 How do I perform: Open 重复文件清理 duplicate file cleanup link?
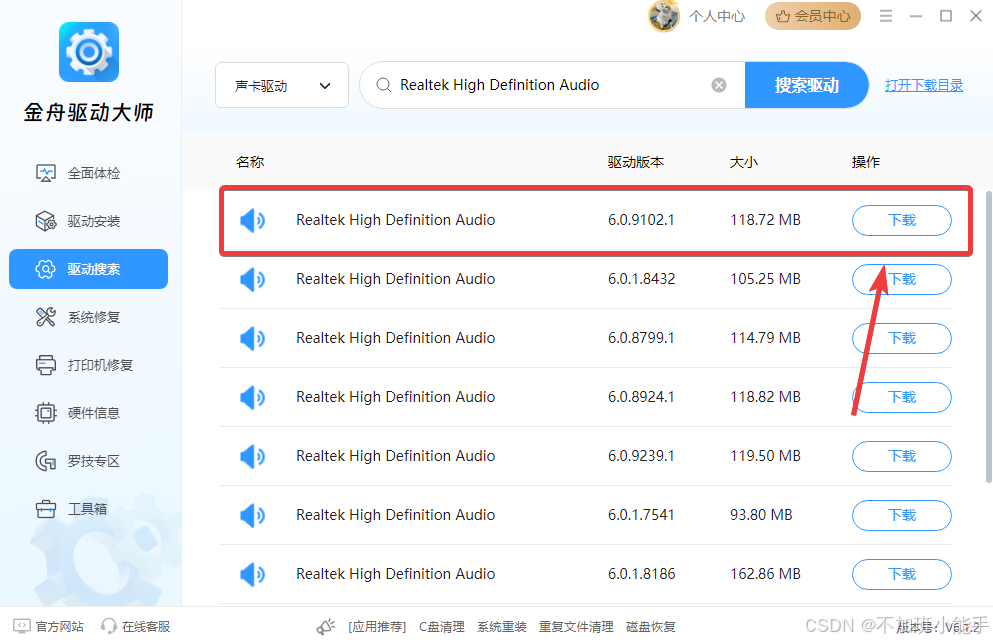tap(576, 627)
